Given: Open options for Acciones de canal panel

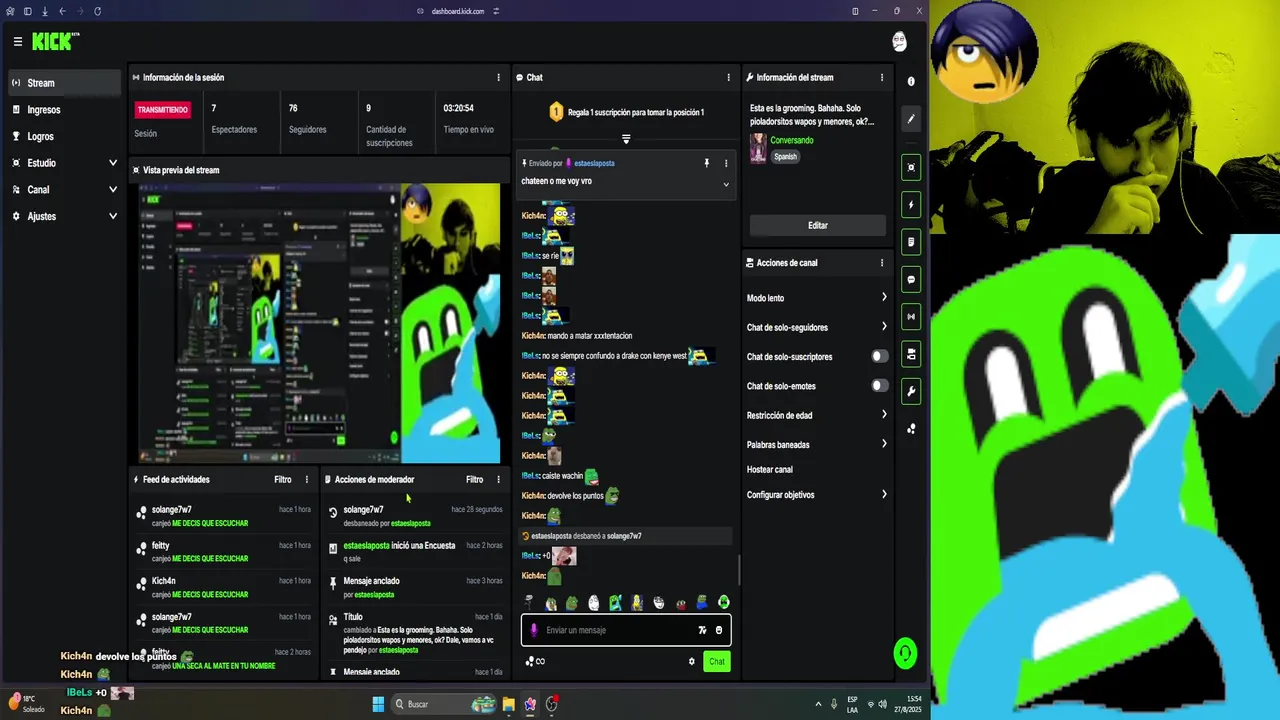Looking at the screenshot, I should (x=882, y=263).
